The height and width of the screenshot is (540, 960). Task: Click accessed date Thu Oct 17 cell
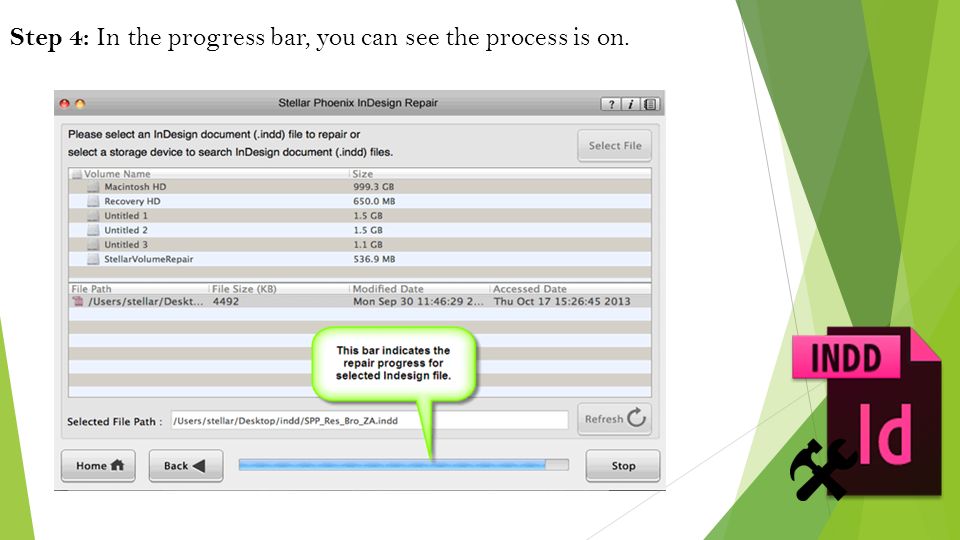(x=562, y=301)
